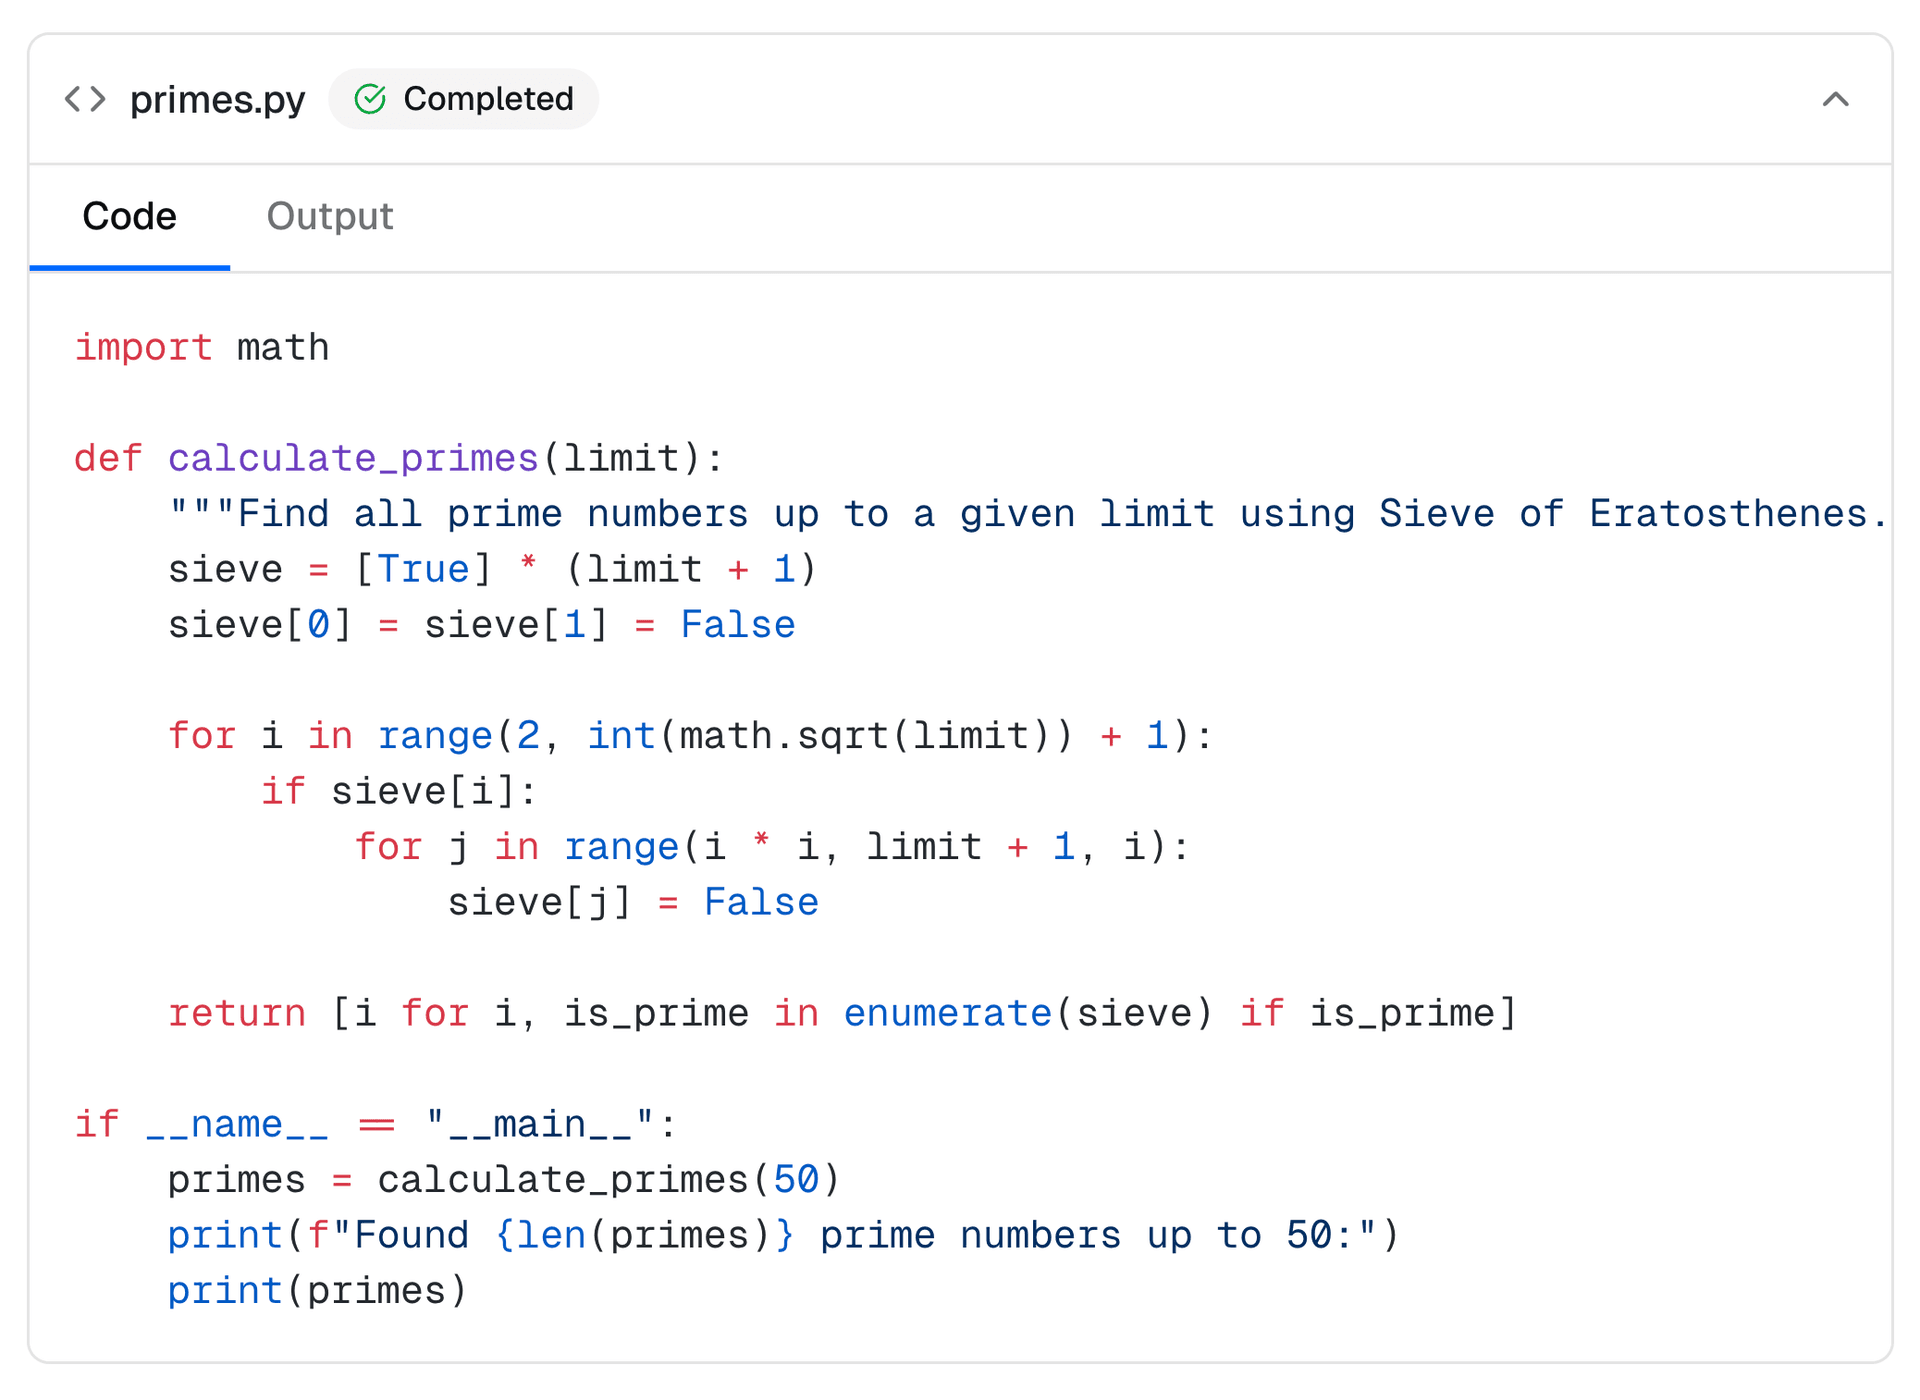Click the 'if sieve[i]:' line
The width and height of the screenshot is (1920, 1400).
tap(399, 792)
